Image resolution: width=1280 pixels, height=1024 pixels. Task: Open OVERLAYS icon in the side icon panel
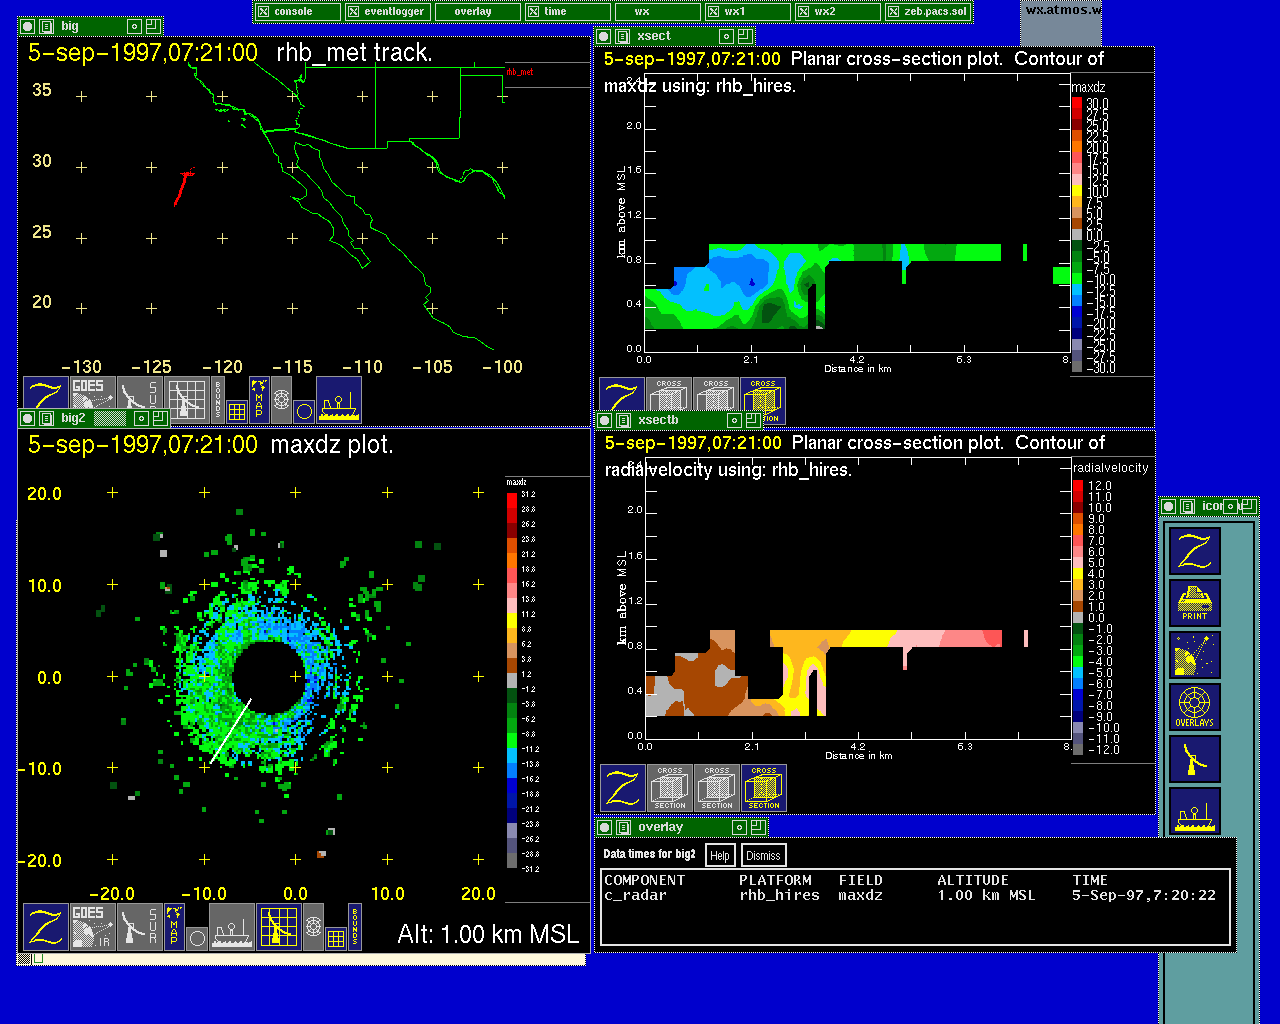[1194, 708]
